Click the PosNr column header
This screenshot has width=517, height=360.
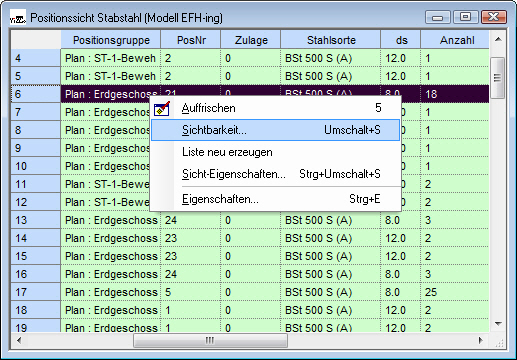(191, 40)
